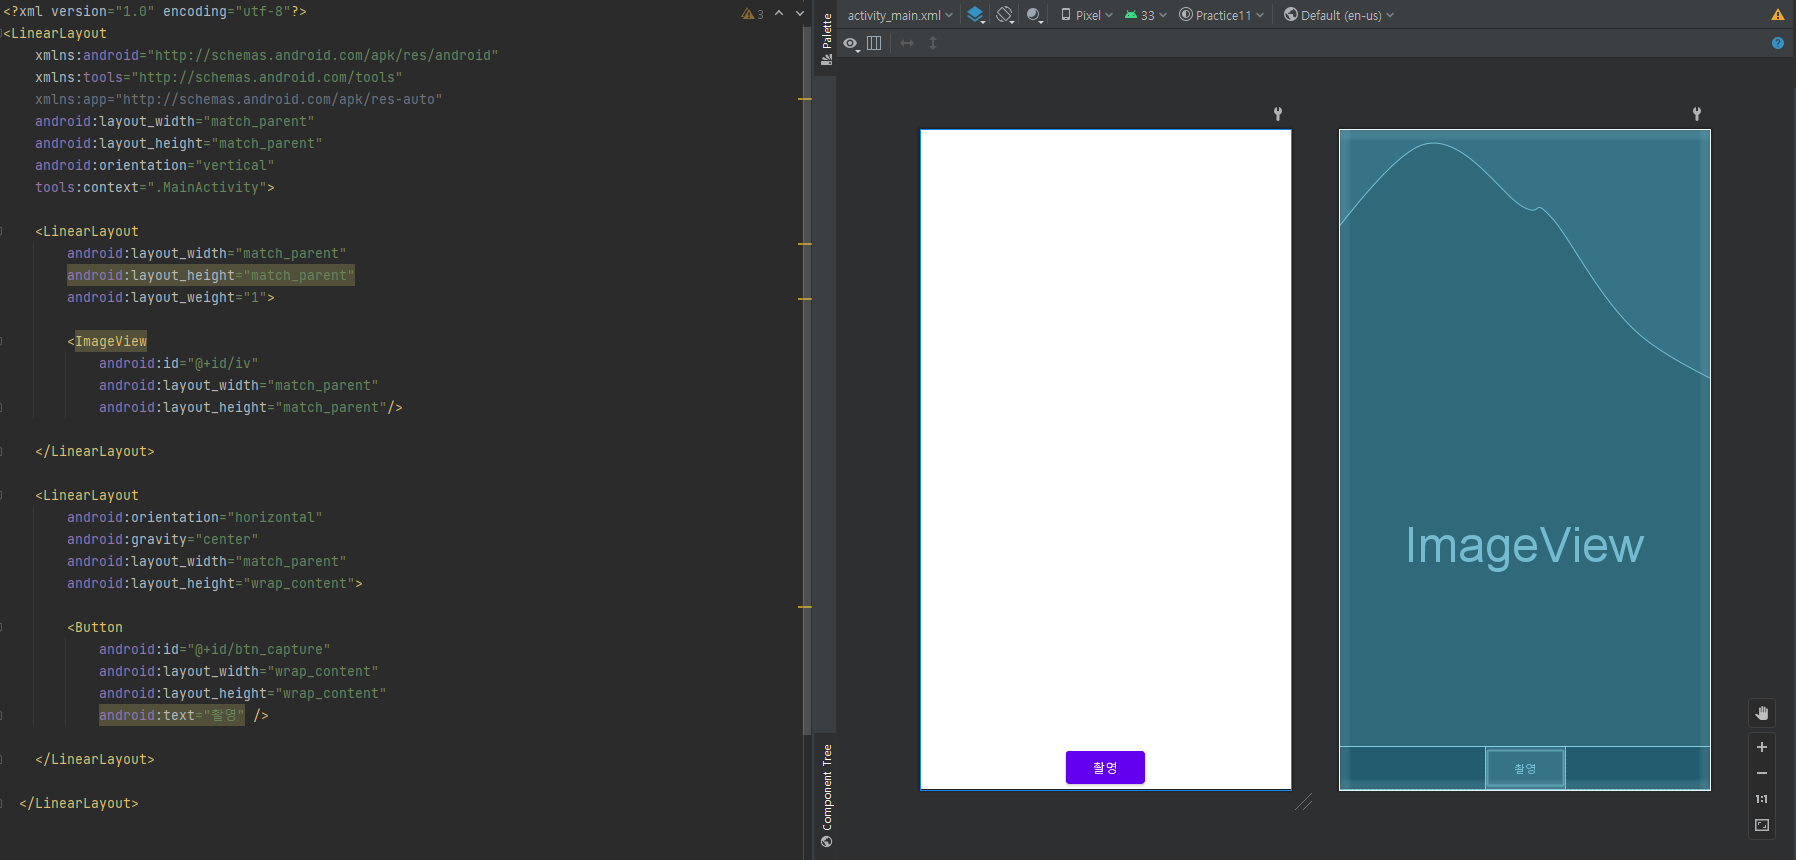Screen dimensions: 1796x860
Task: Click the android:orientation="horizontal" line
Action: (x=194, y=517)
